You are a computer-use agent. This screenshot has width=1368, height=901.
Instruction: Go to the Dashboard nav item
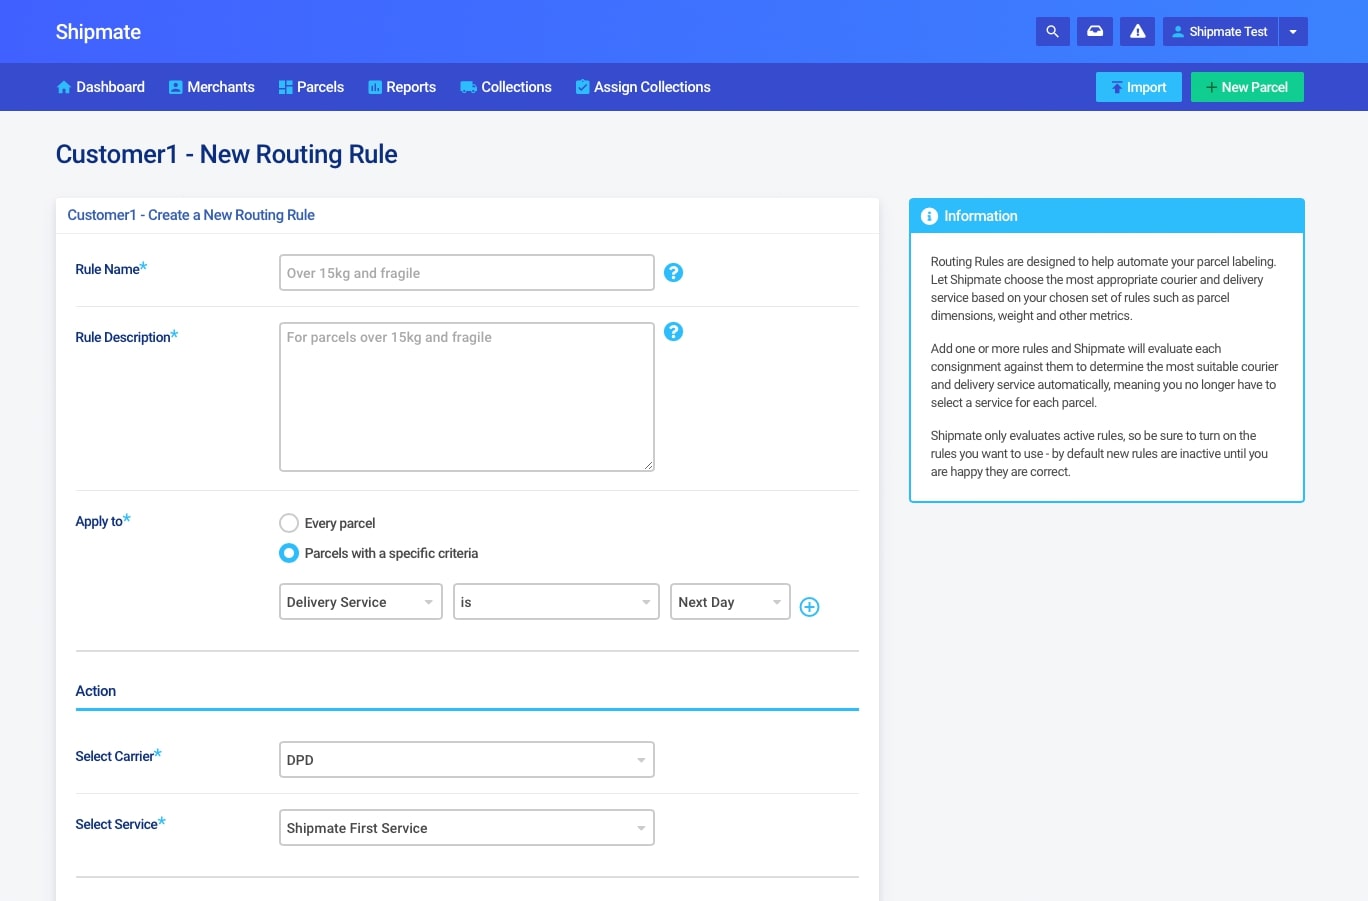click(x=101, y=87)
